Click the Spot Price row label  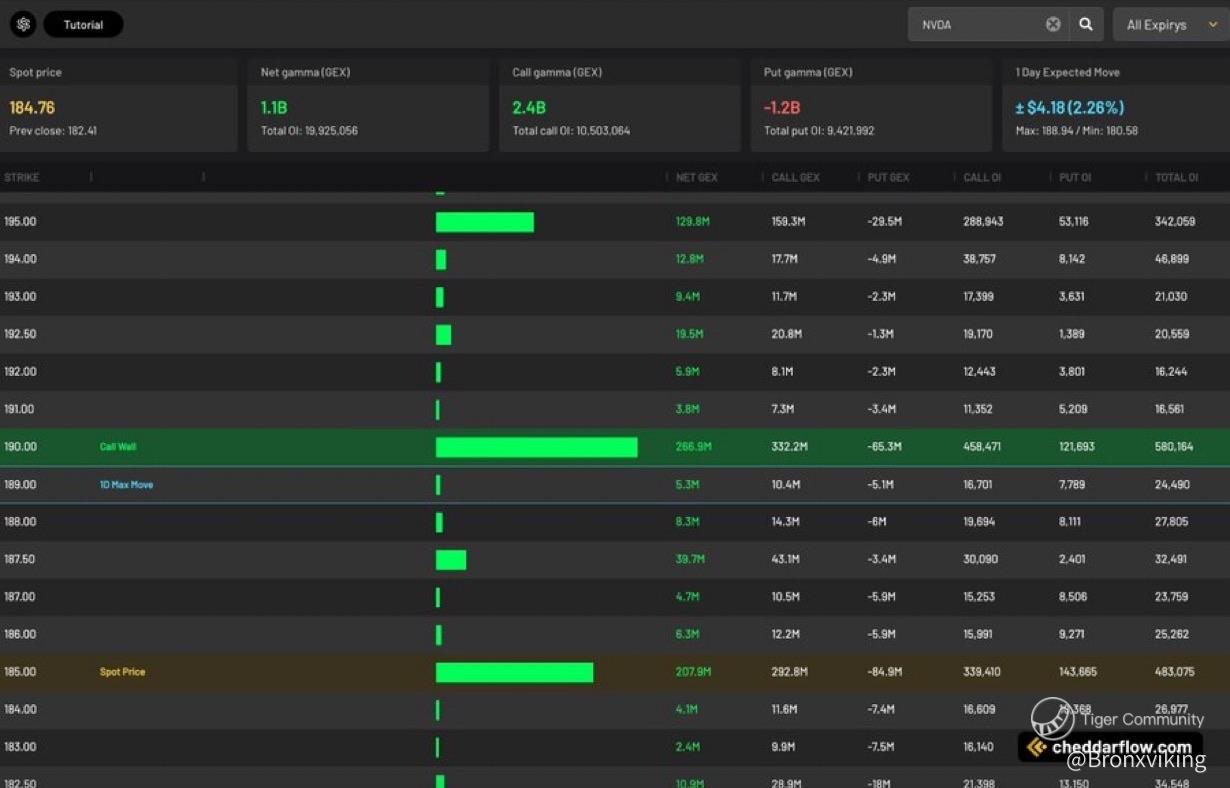coord(122,672)
